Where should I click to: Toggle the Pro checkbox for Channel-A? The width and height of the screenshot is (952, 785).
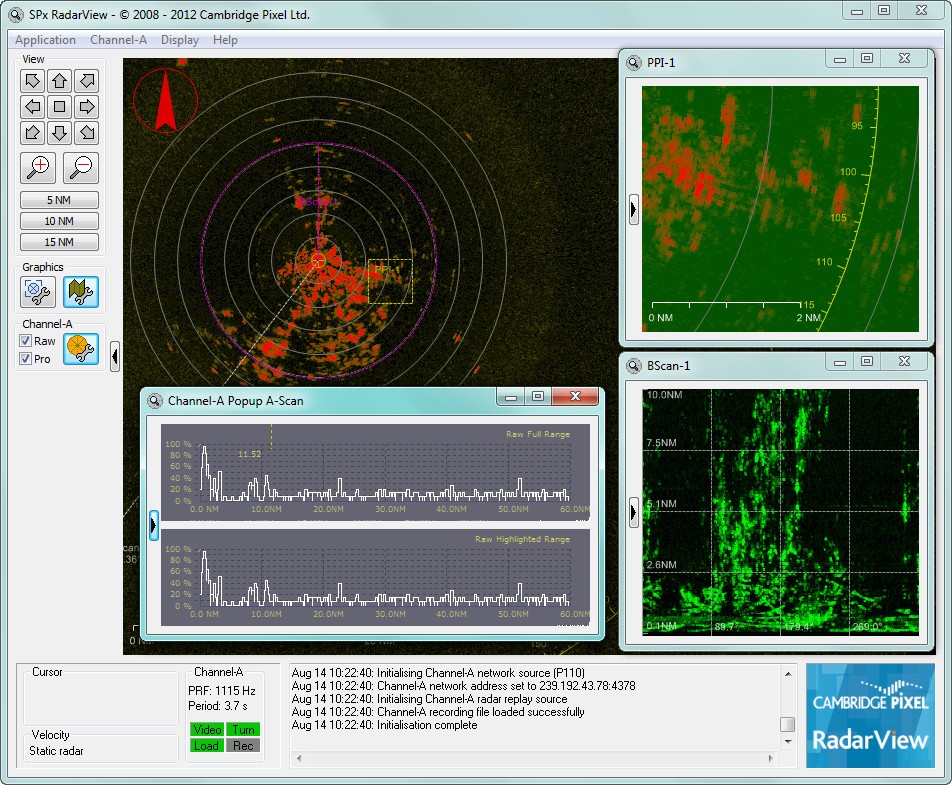click(25, 359)
